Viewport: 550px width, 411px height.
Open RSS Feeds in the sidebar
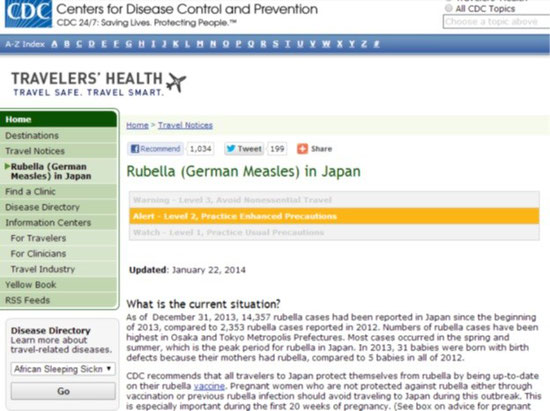(58, 300)
